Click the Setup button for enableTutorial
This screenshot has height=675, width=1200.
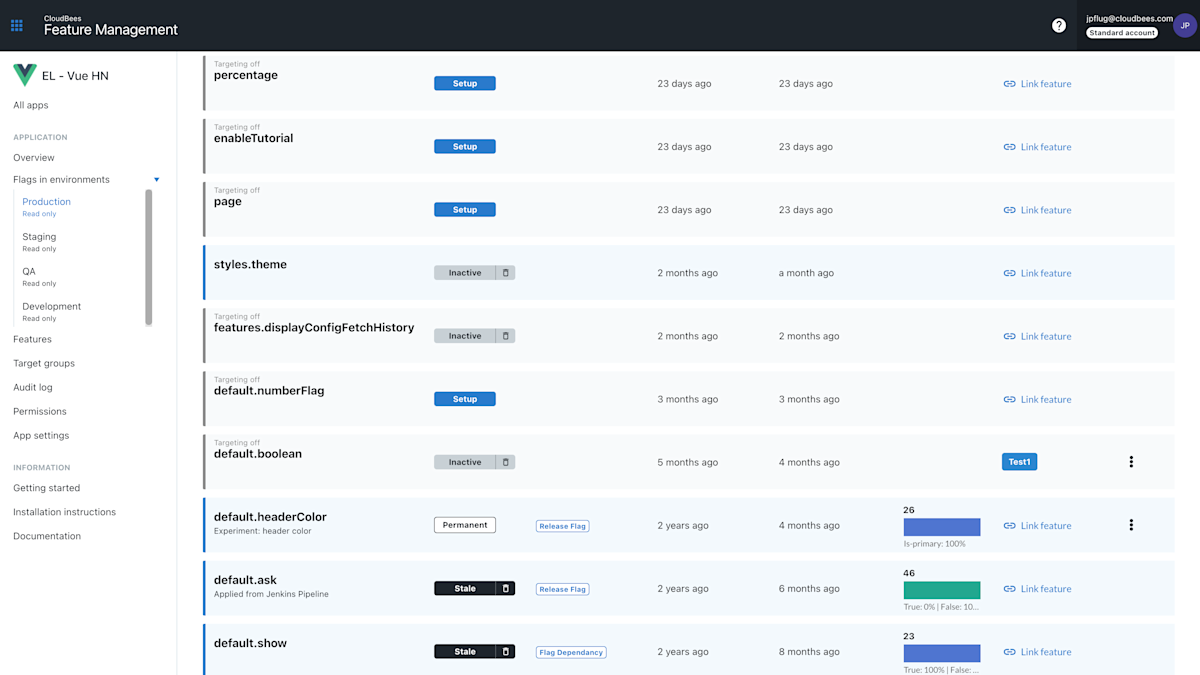point(464,146)
